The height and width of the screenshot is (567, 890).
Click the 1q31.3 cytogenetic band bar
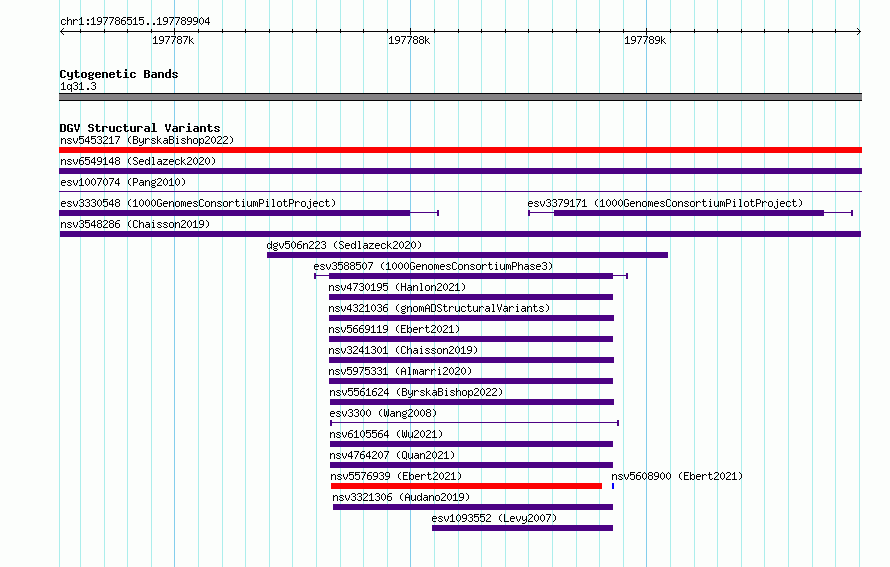[460, 97]
